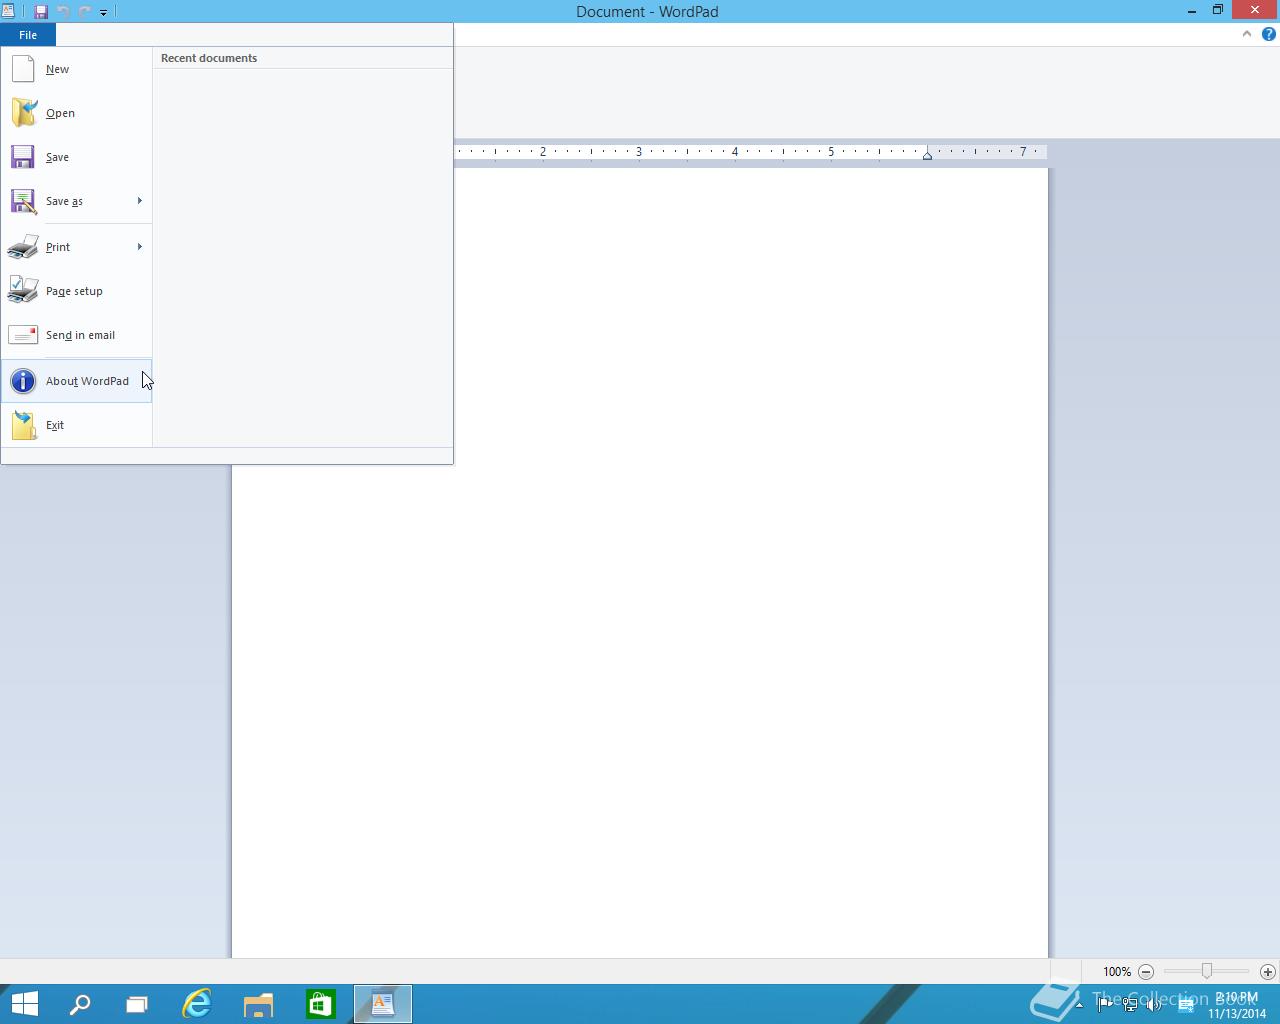1280x1024 pixels.
Task: Click the zoom out minus button
Action: point(1146,971)
